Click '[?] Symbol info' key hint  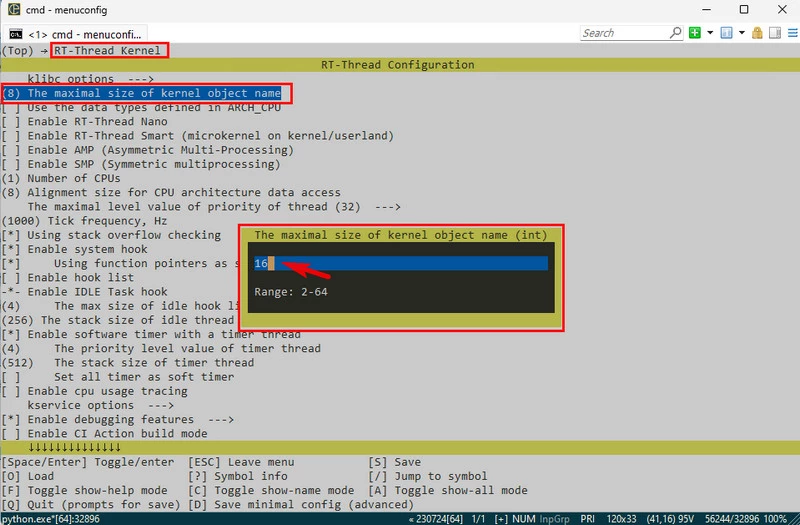pos(238,477)
